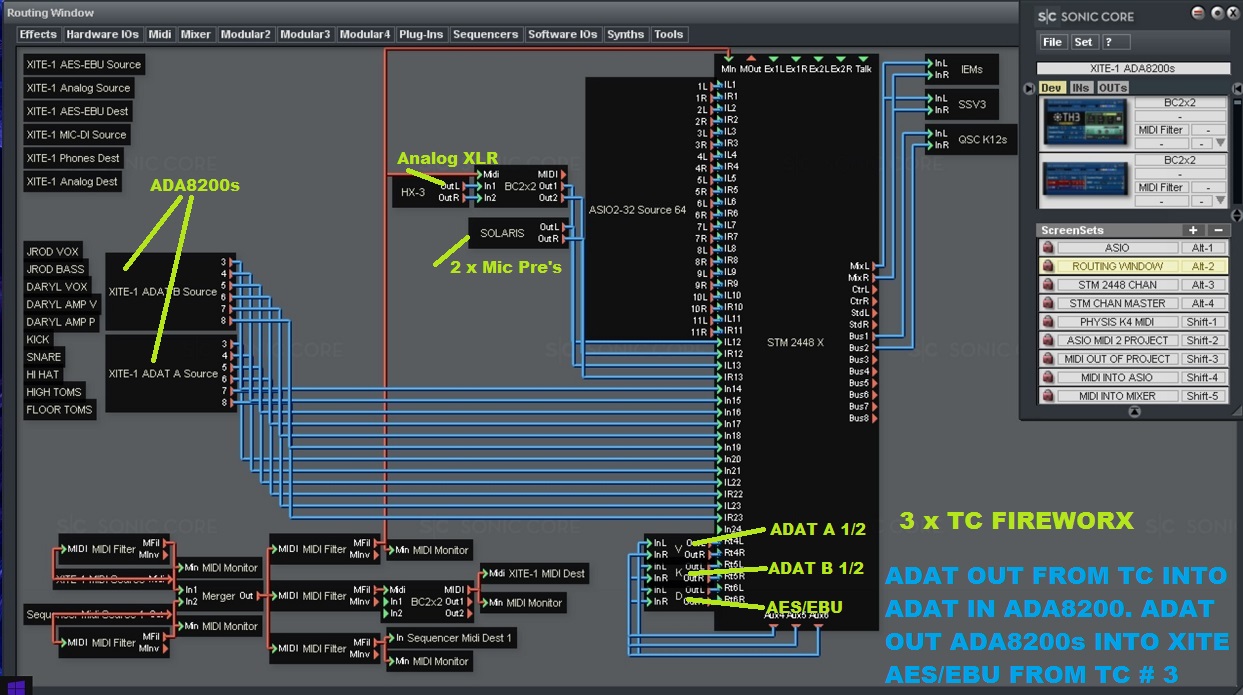Open the File menu in Sonic Core panel
This screenshot has width=1243, height=695.
(1052, 42)
